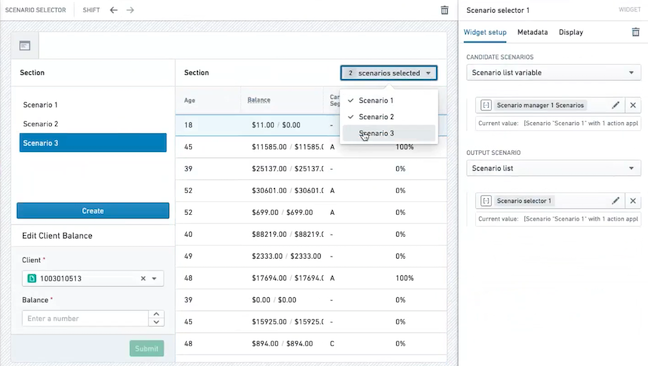This screenshot has height=366, width=648.
Task: Clear the Client field value 1003010513
Action: pos(143,278)
